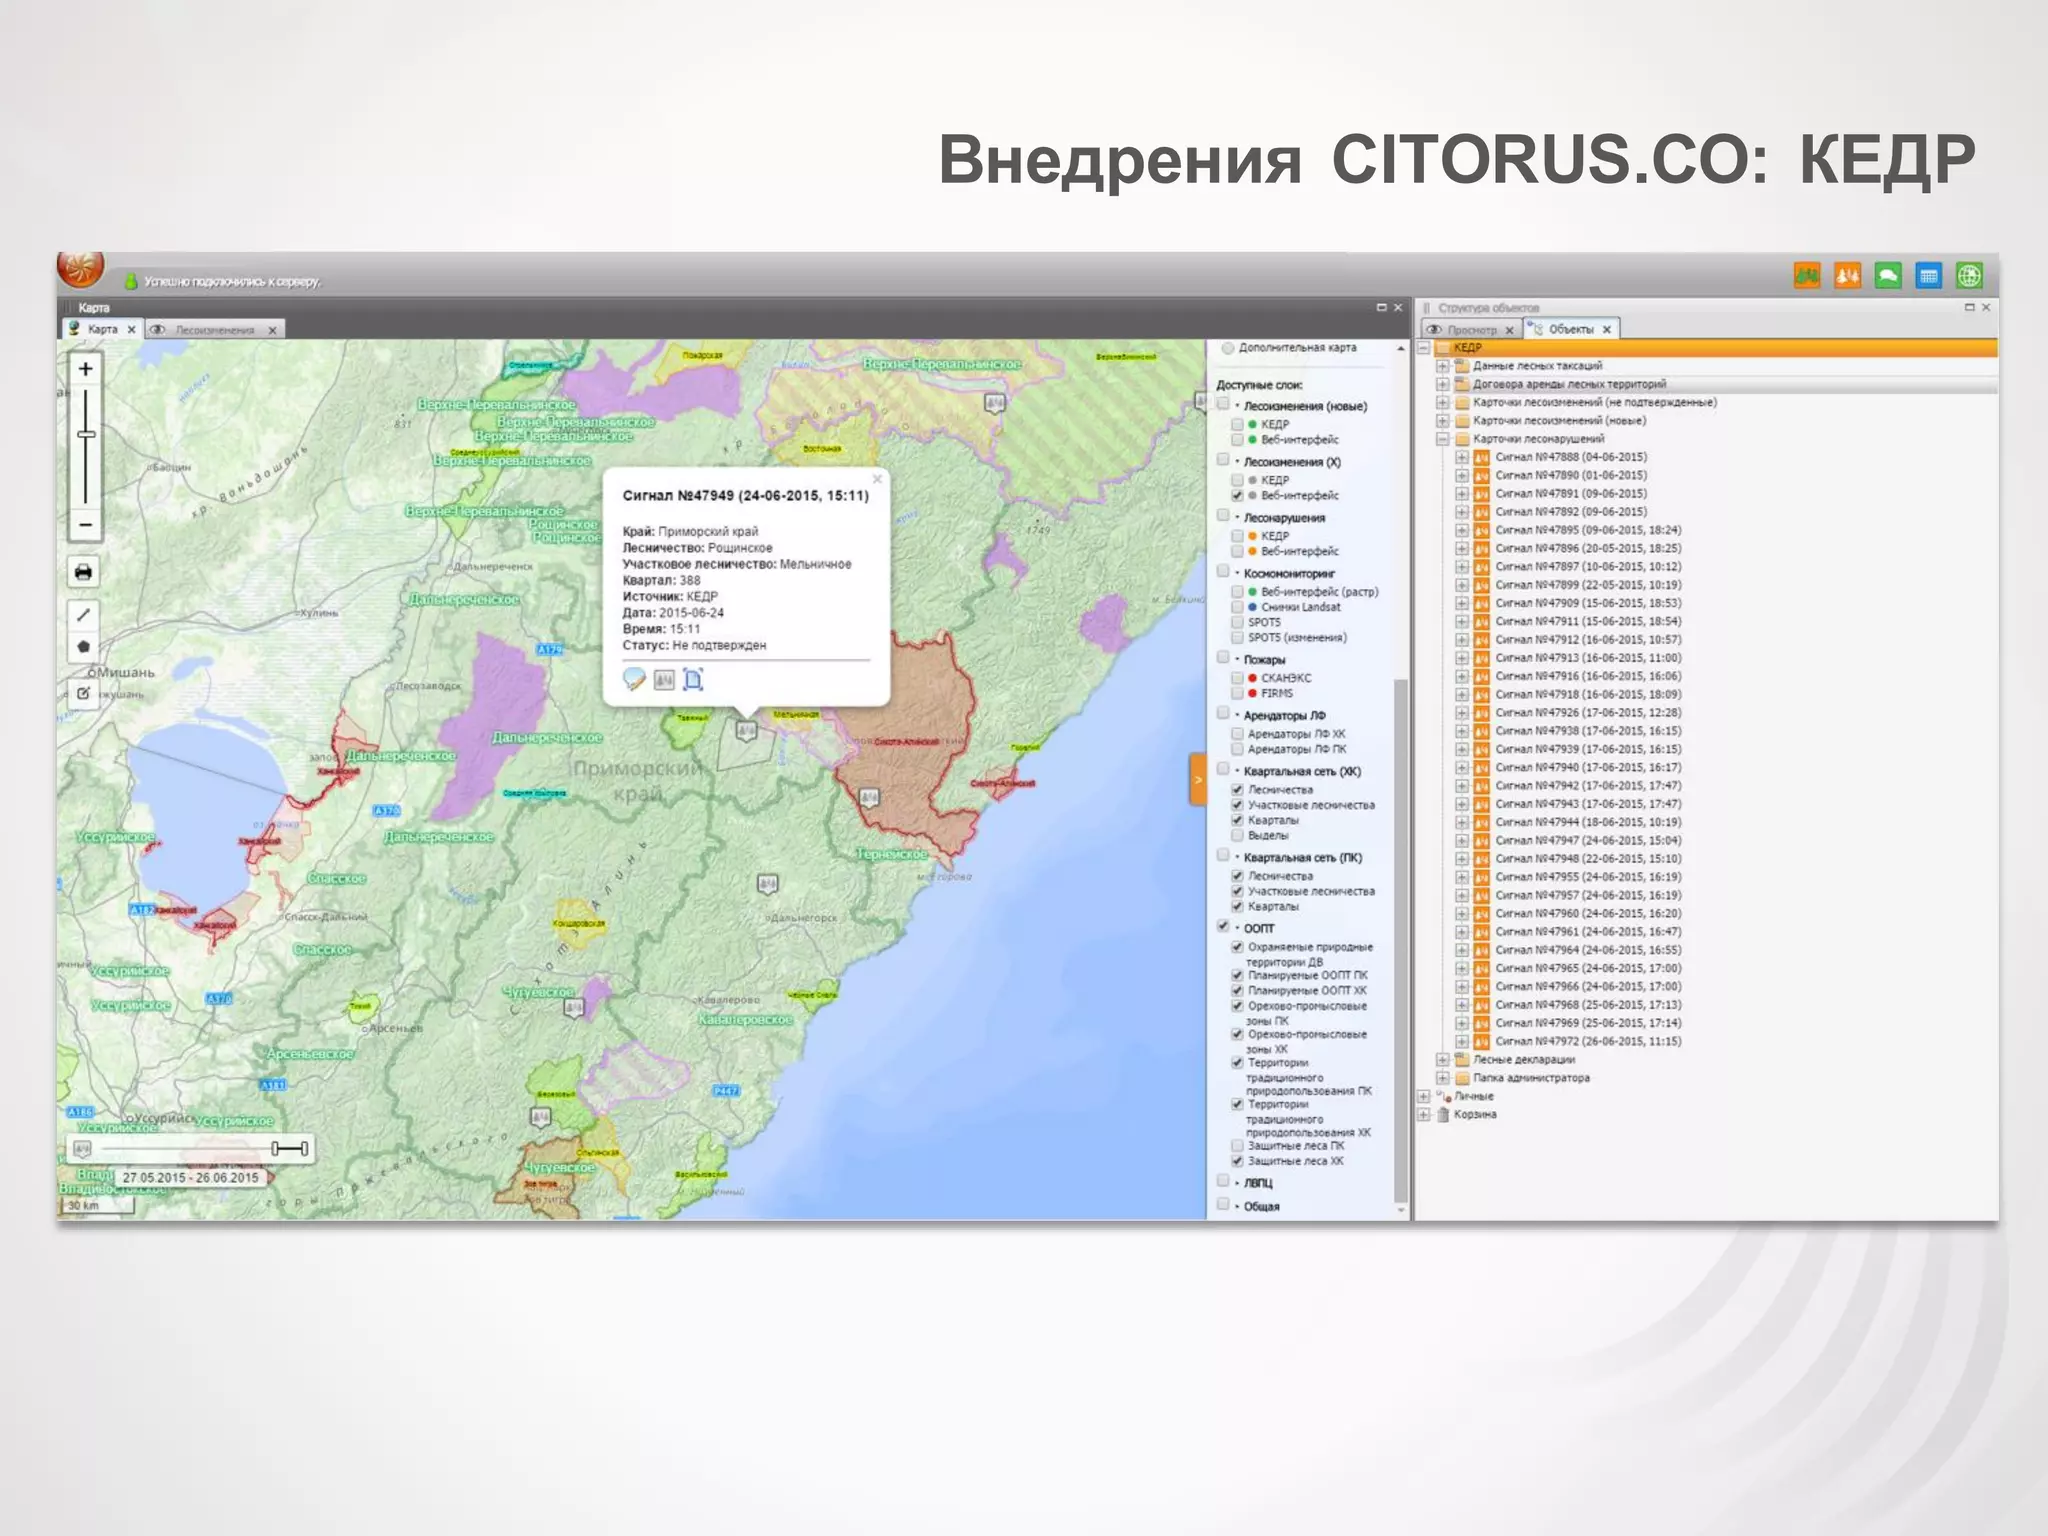
Task: Select the polygon drawing tool
Action: click(84, 647)
